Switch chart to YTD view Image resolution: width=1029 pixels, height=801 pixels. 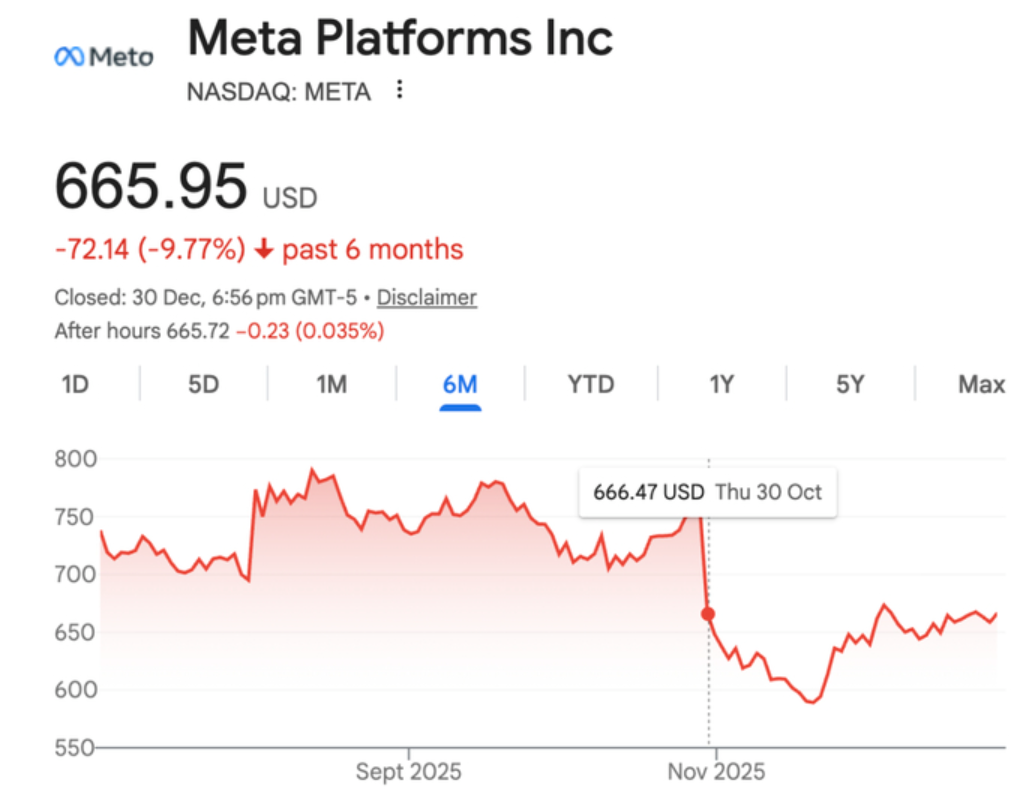pyautogui.click(x=590, y=384)
